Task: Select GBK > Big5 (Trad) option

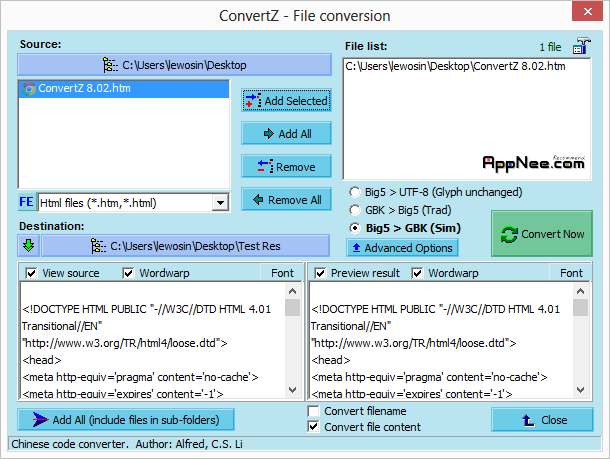Action: pos(400,210)
